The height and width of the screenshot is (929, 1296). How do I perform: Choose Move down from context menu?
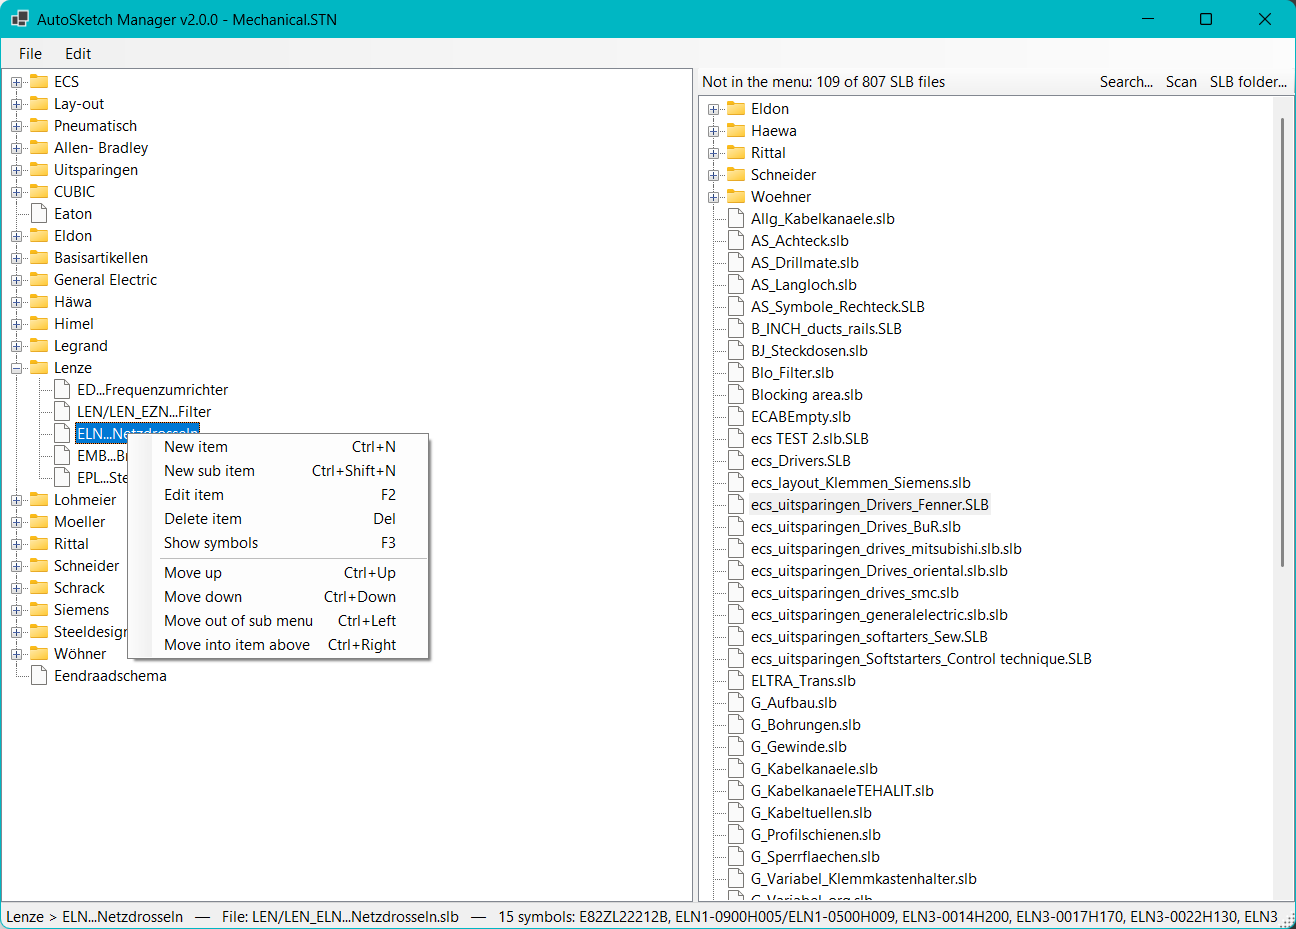(x=280, y=597)
